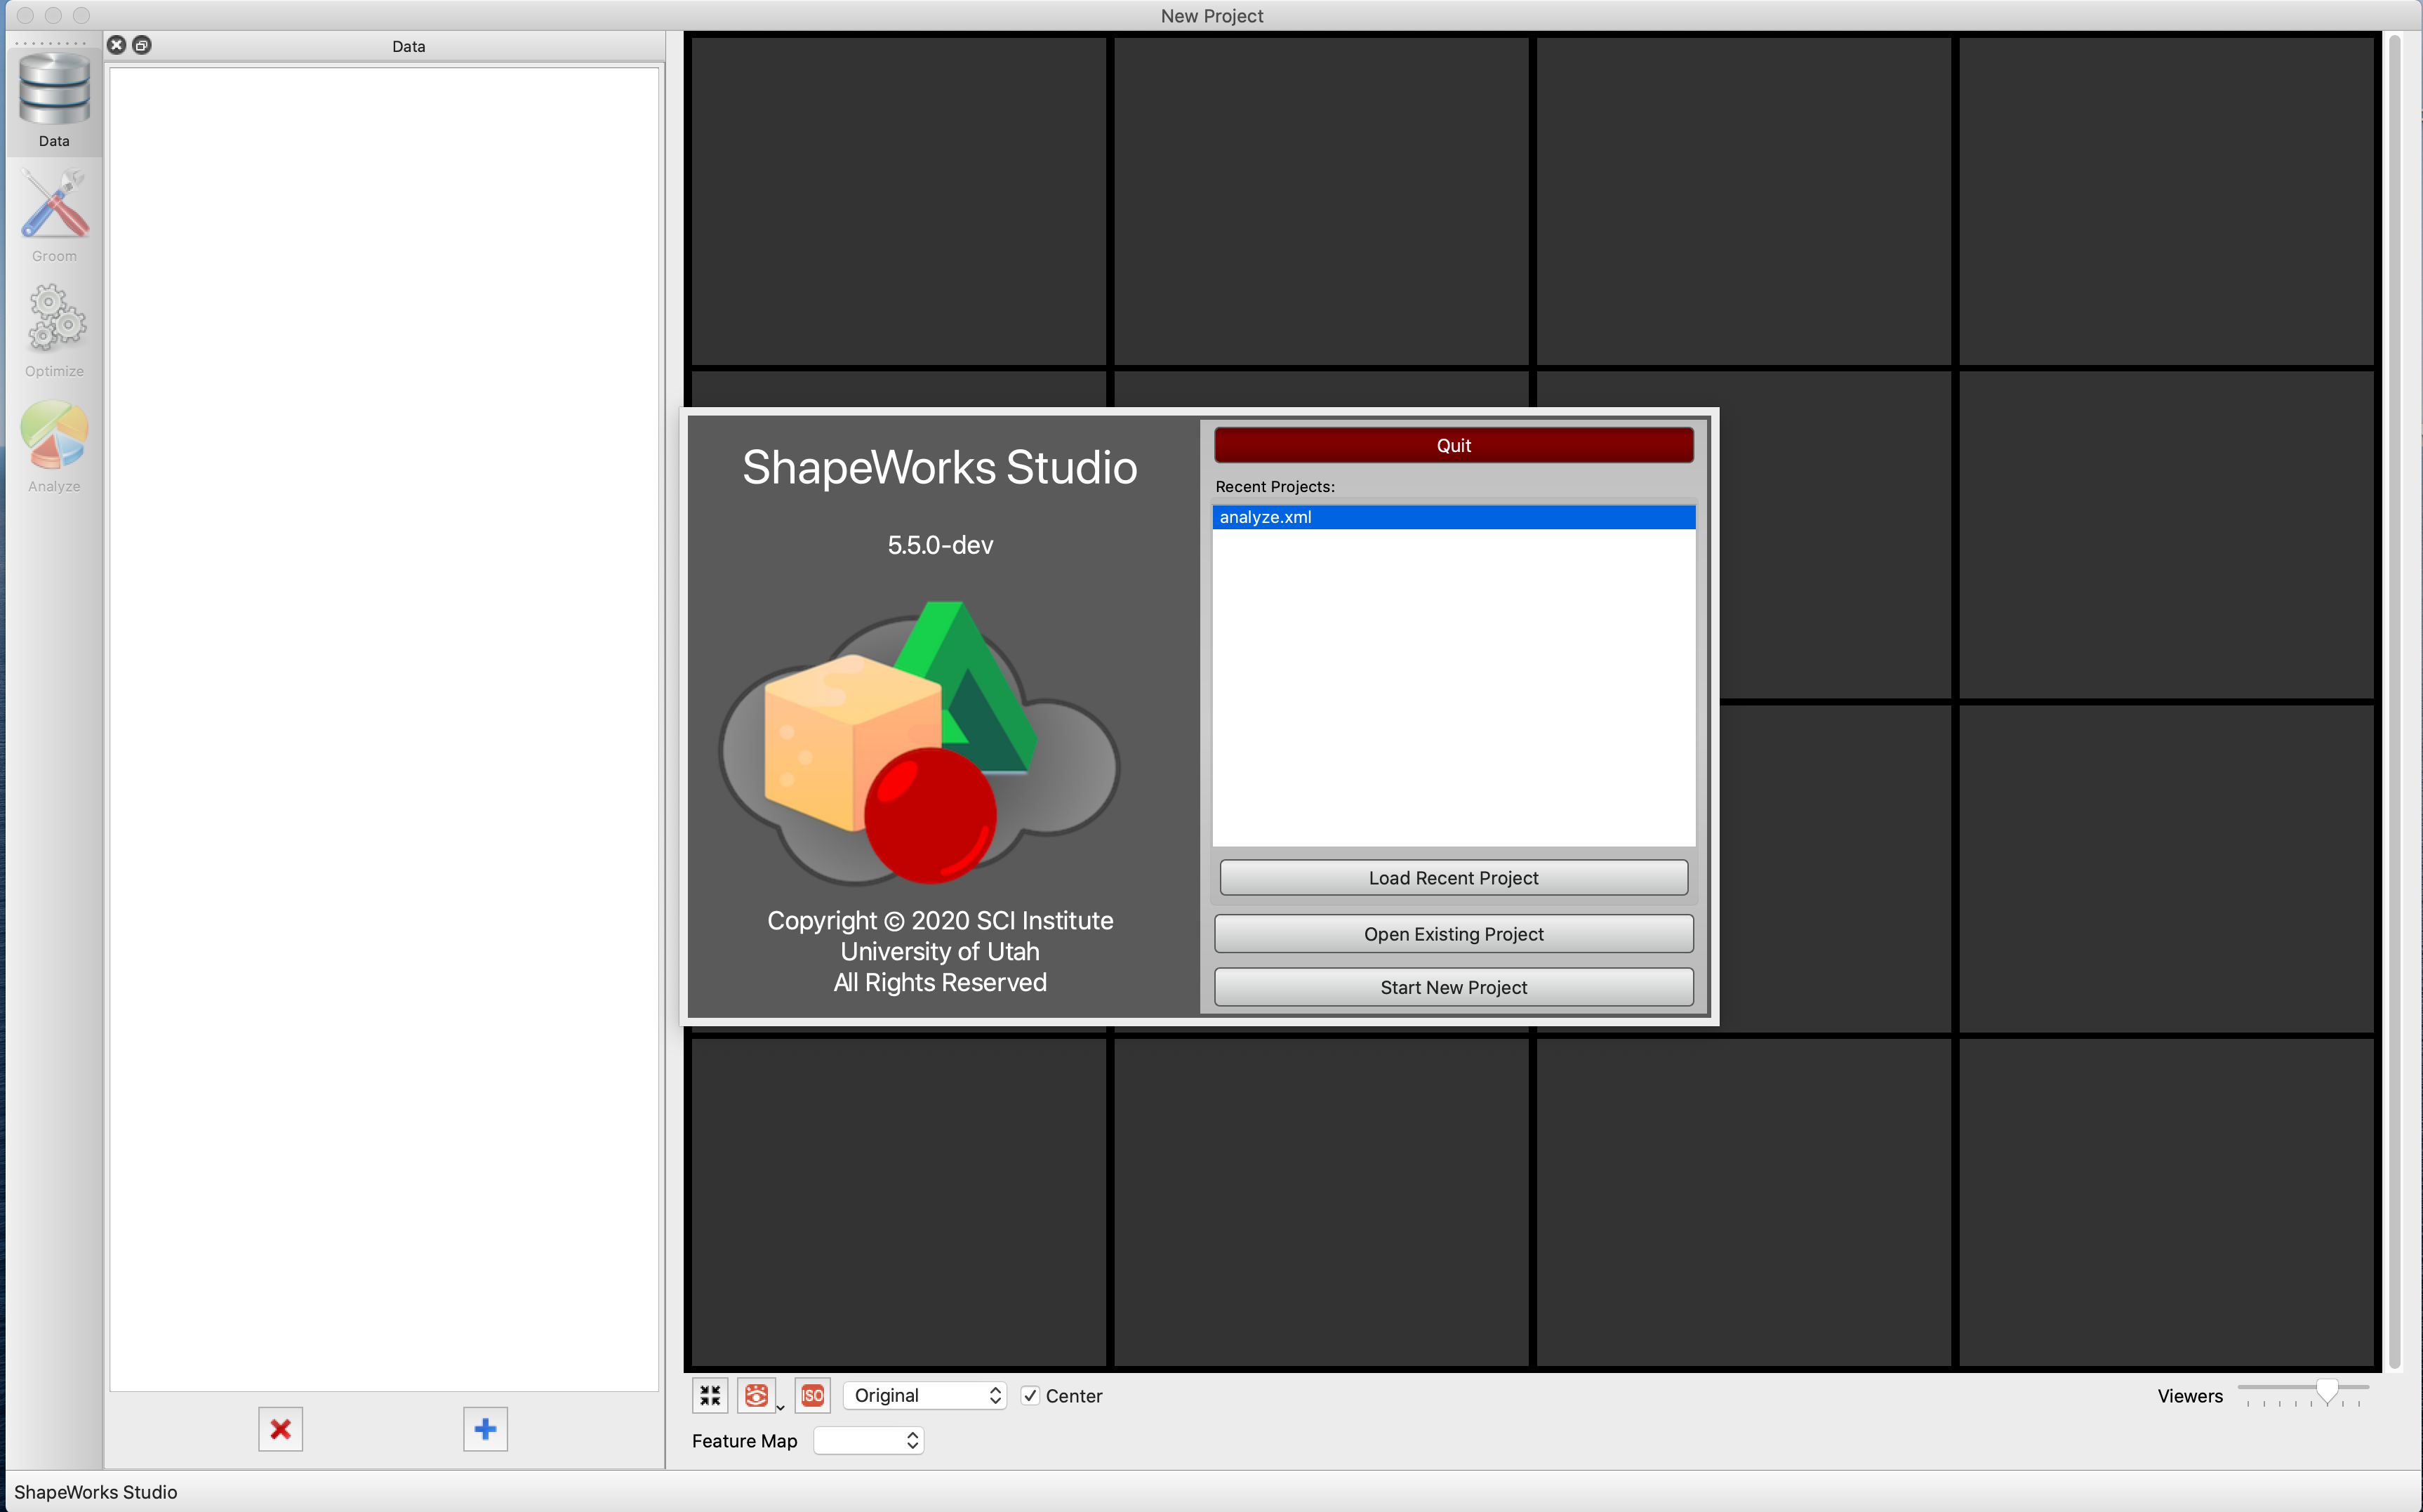Click Start New Project button

point(1453,987)
